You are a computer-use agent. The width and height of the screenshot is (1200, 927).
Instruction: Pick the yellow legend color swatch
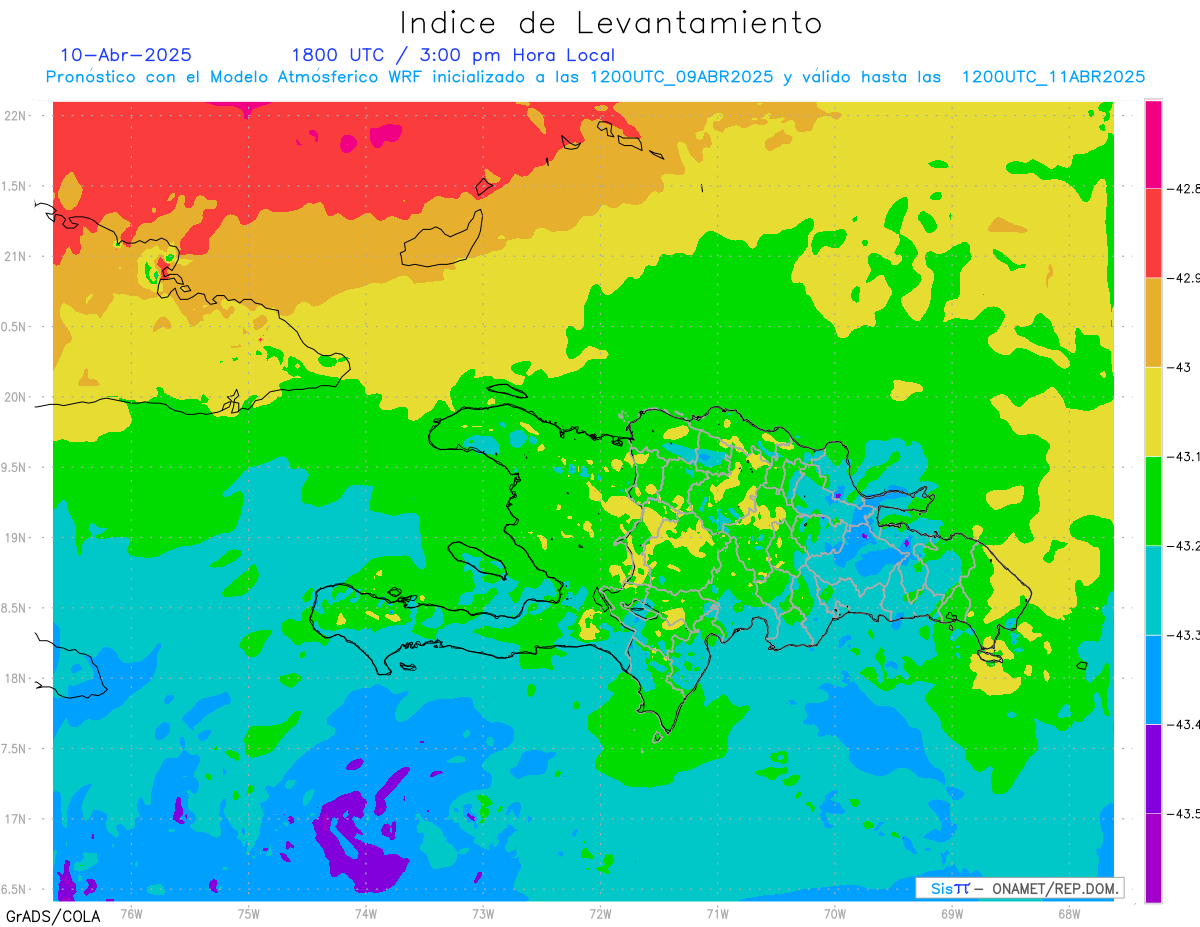[x=1153, y=411]
